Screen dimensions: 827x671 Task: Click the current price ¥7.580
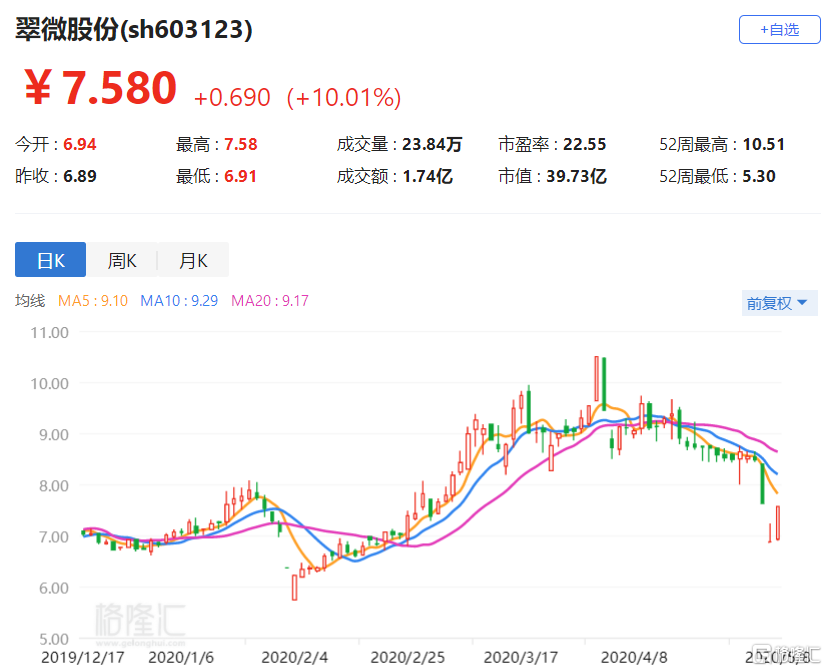coord(100,88)
